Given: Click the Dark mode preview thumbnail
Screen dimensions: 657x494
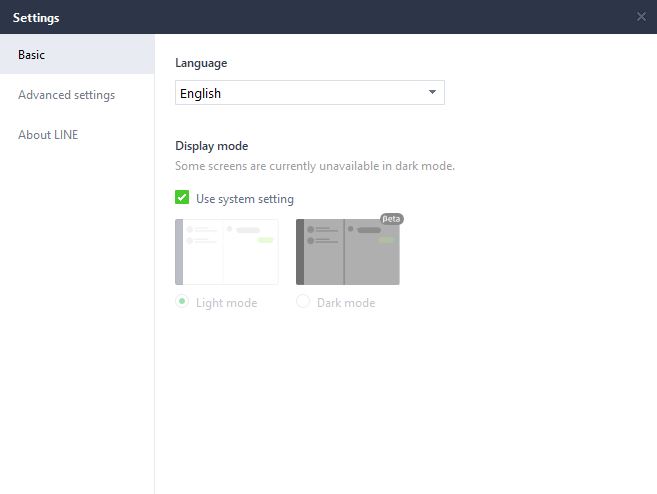Looking at the screenshot, I should (x=348, y=252).
